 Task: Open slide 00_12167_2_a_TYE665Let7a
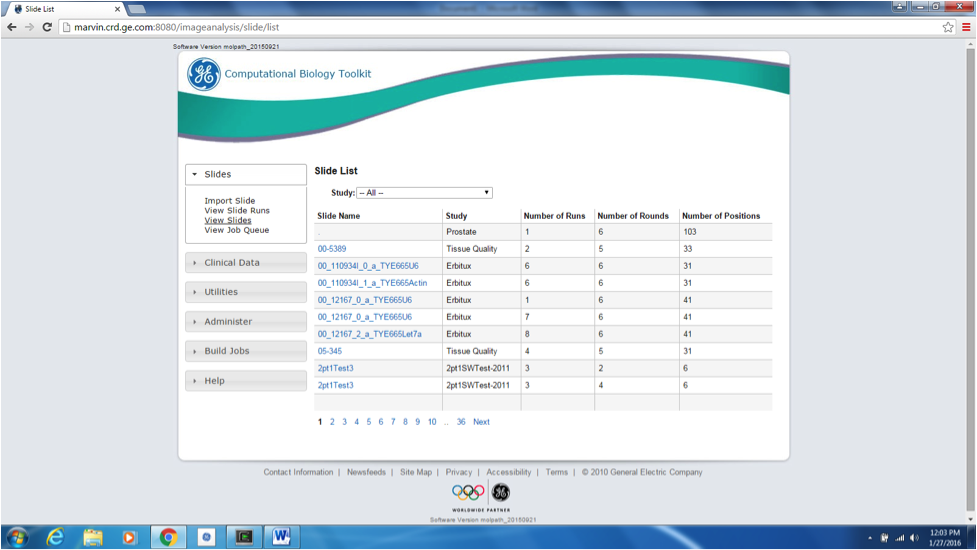369,334
